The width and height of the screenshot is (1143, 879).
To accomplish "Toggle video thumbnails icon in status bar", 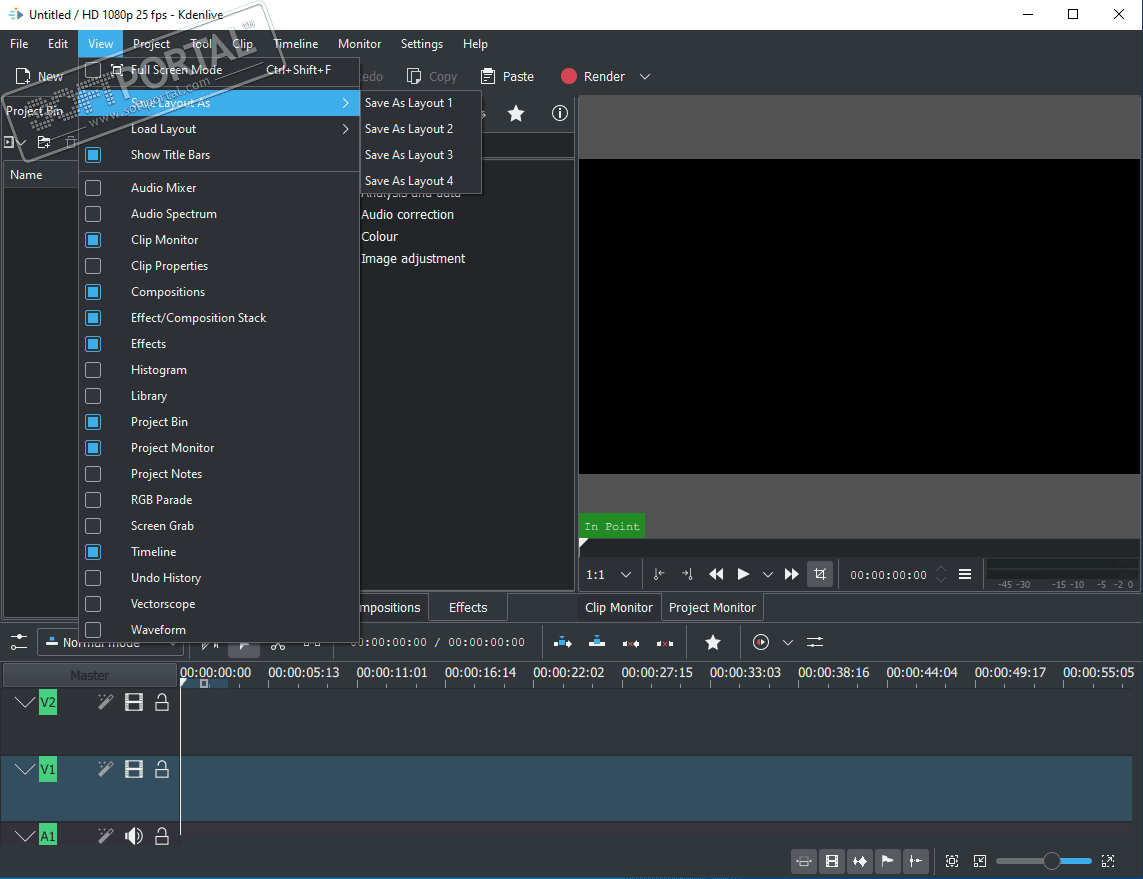I will click(x=832, y=862).
